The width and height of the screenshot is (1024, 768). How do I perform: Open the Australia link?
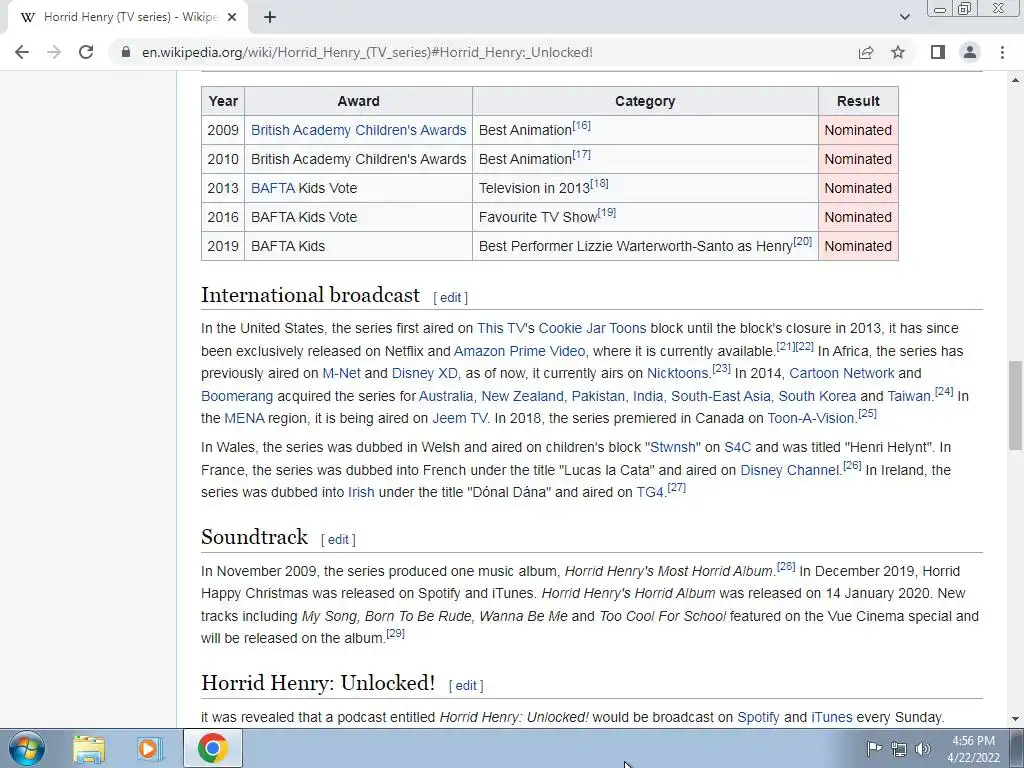click(x=445, y=396)
